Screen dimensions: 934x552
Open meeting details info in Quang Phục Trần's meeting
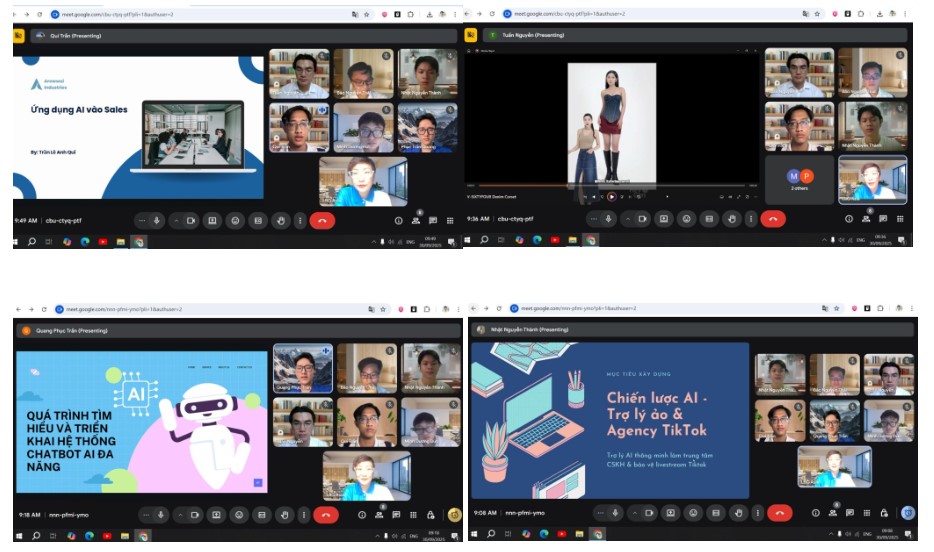click(362, 515)
